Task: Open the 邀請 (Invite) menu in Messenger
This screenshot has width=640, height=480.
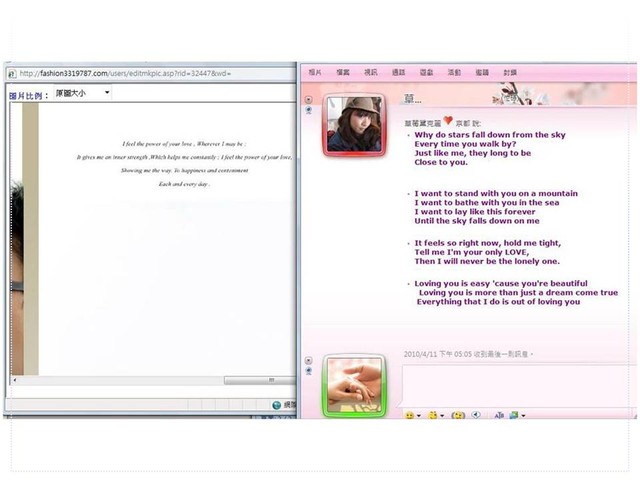Action: click(482, 72)
